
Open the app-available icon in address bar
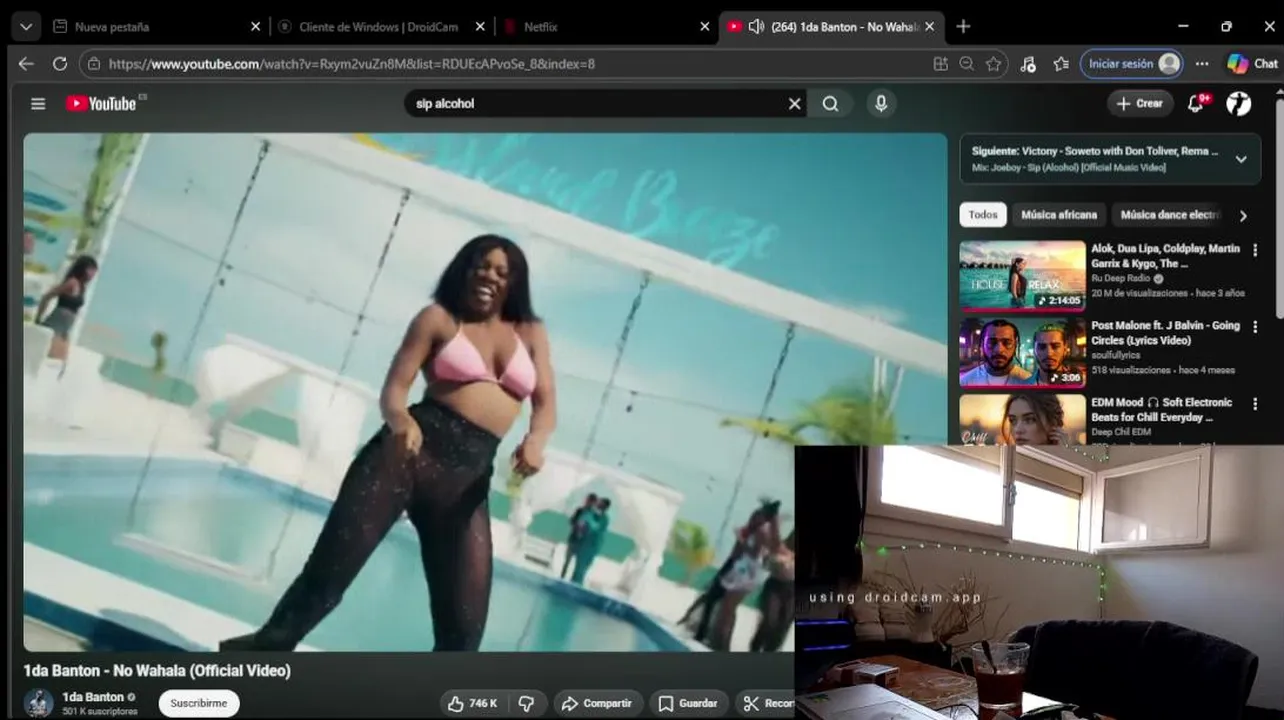(x=940, y=63)
